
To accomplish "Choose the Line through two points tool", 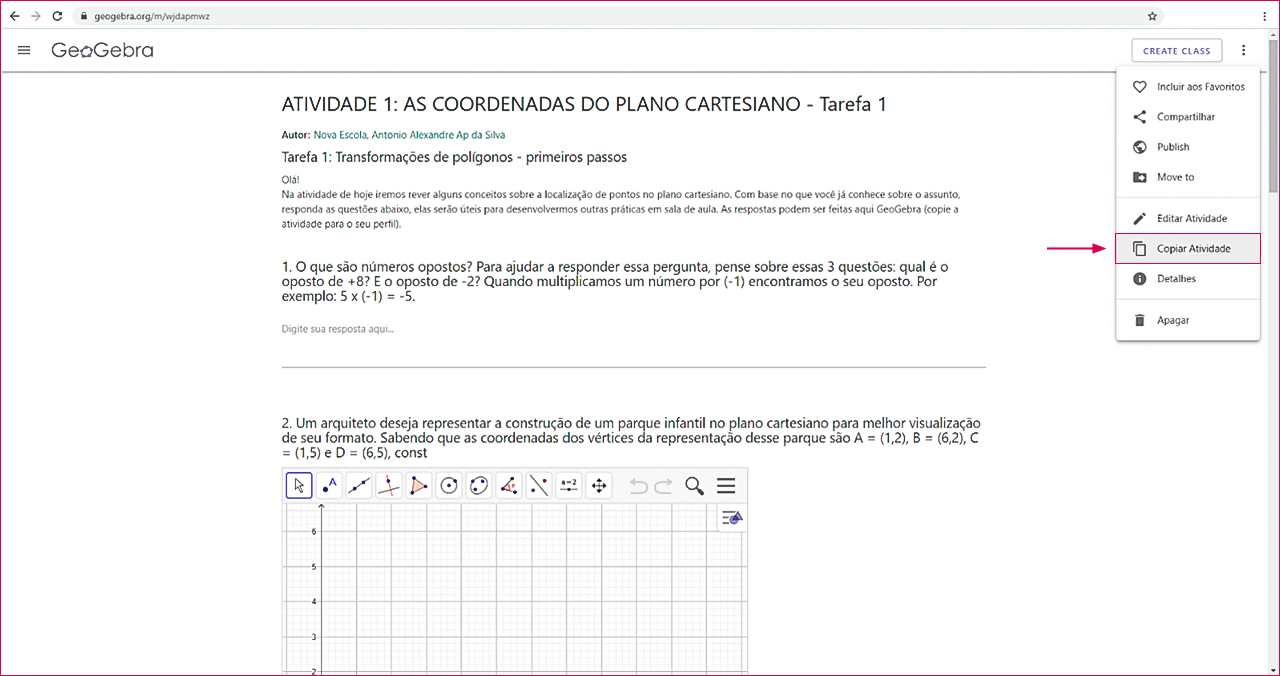I will 359,486.
